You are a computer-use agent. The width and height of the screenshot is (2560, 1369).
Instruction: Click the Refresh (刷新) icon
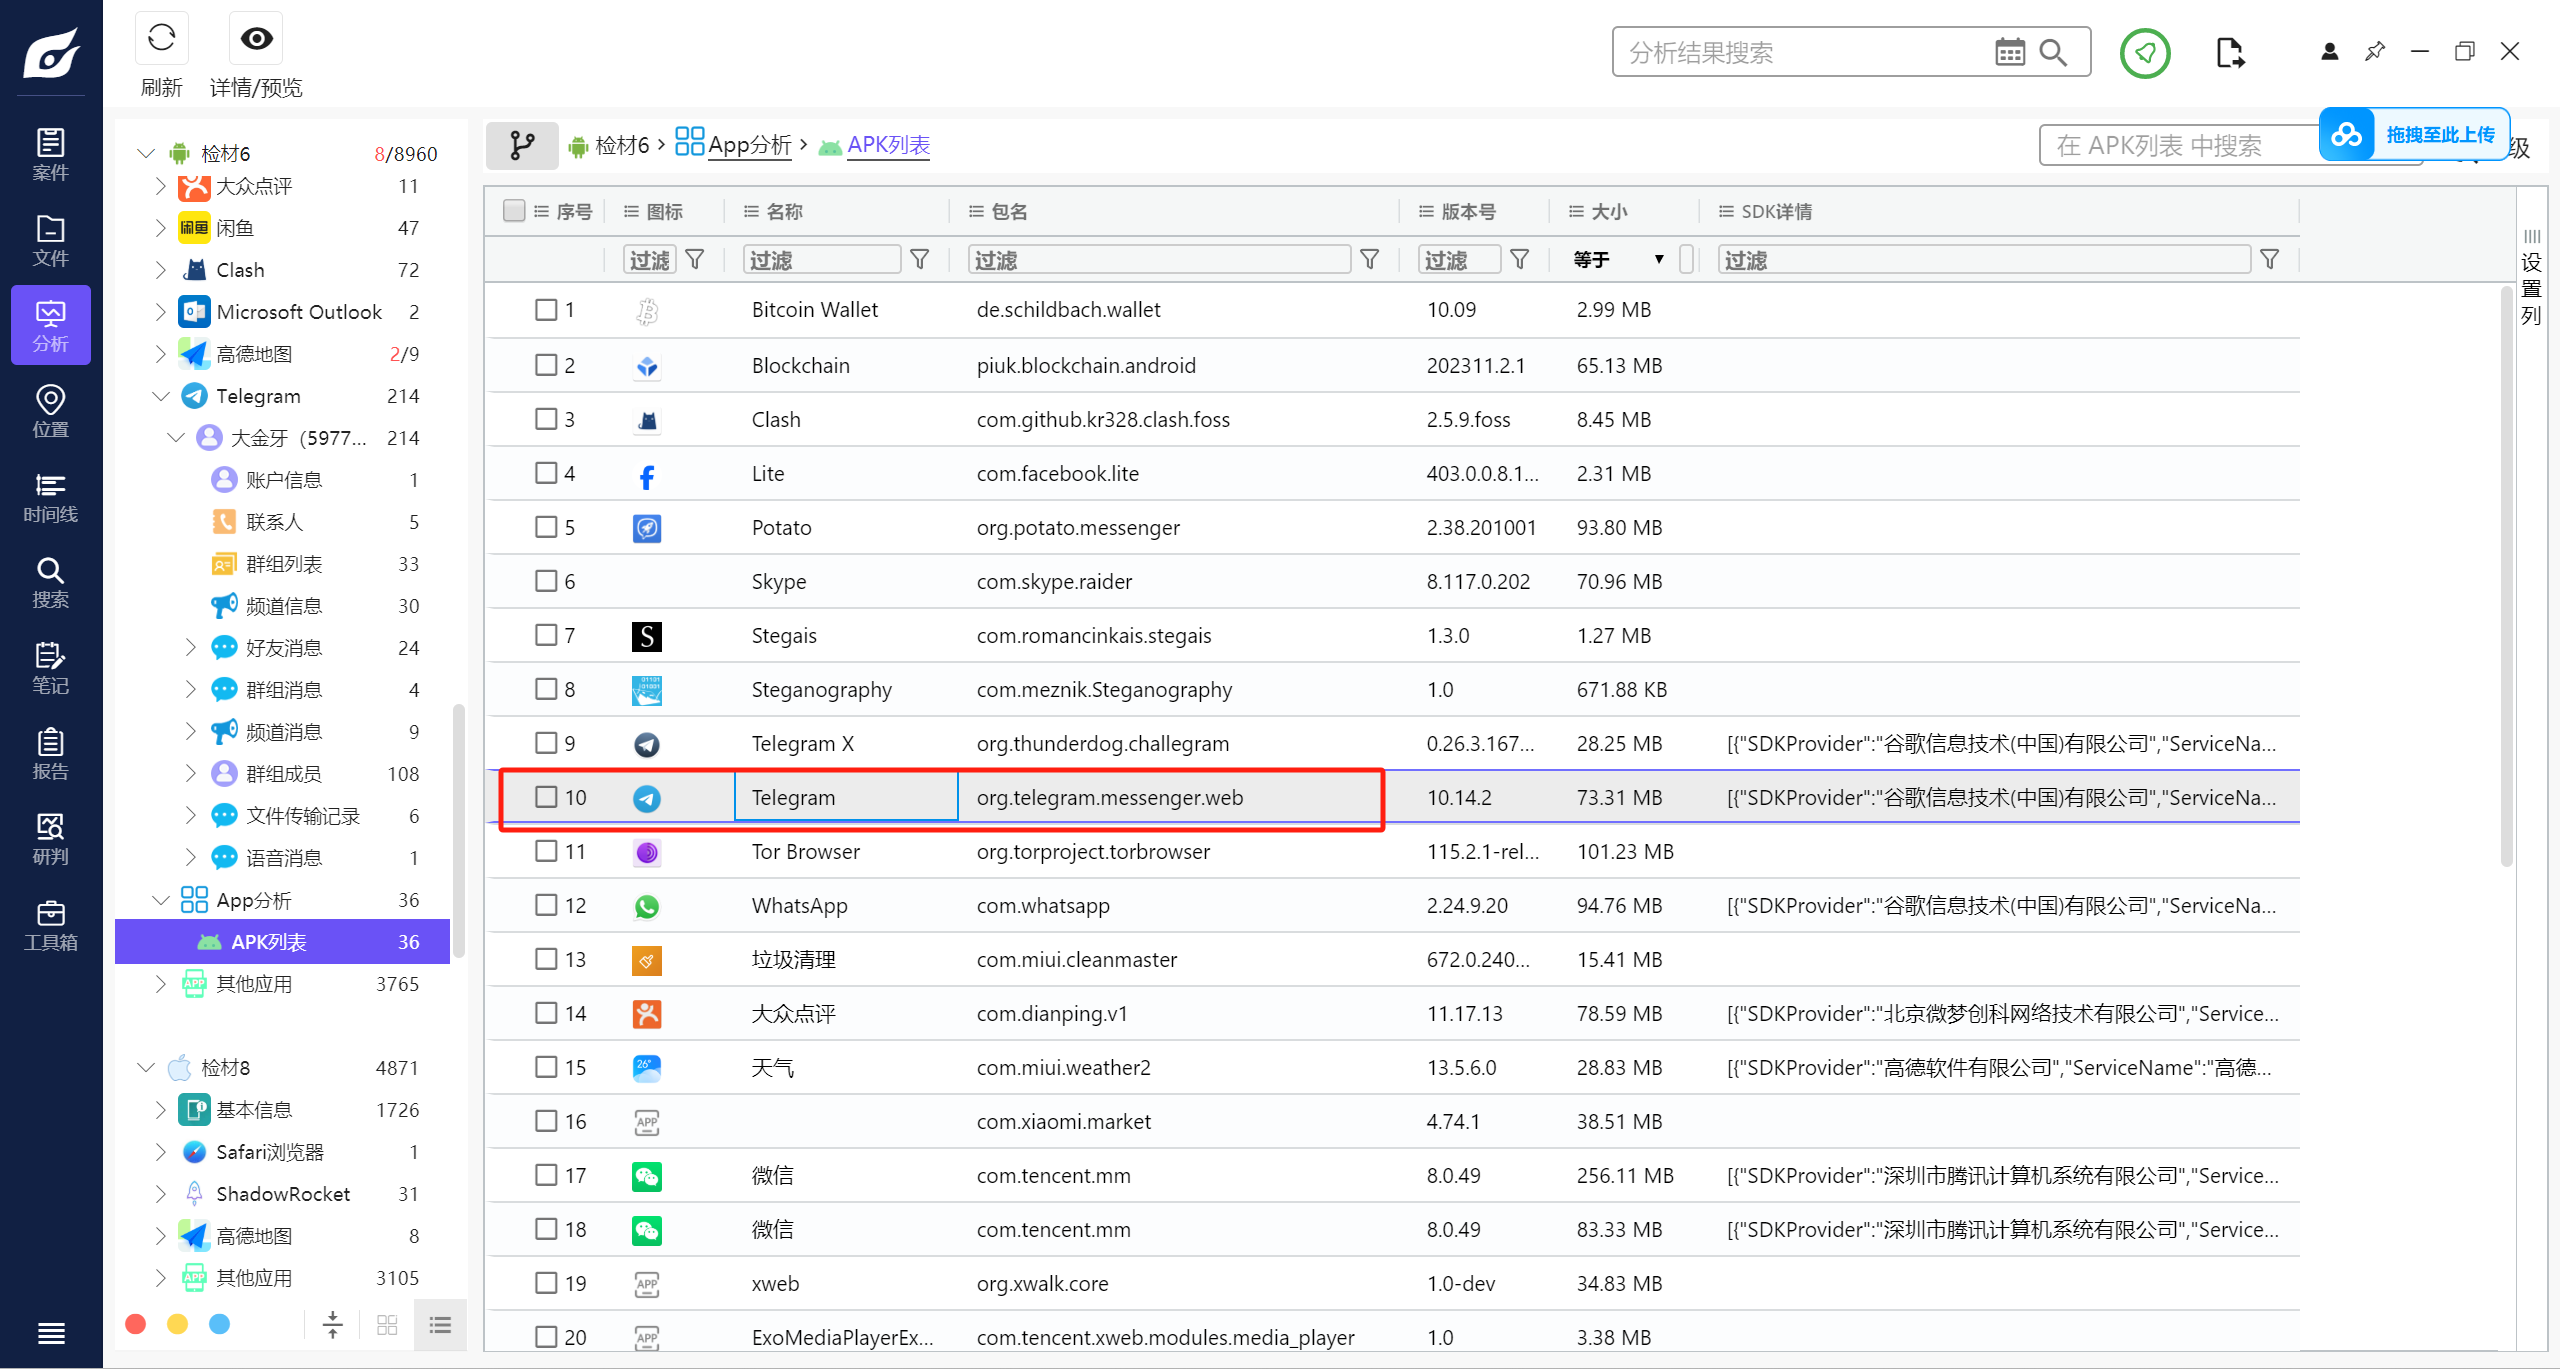[x=161, y=39]
